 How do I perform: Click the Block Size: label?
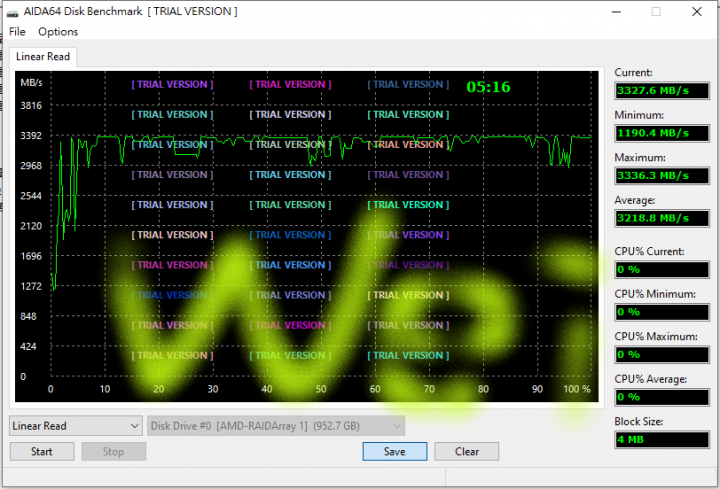point(638,422)
